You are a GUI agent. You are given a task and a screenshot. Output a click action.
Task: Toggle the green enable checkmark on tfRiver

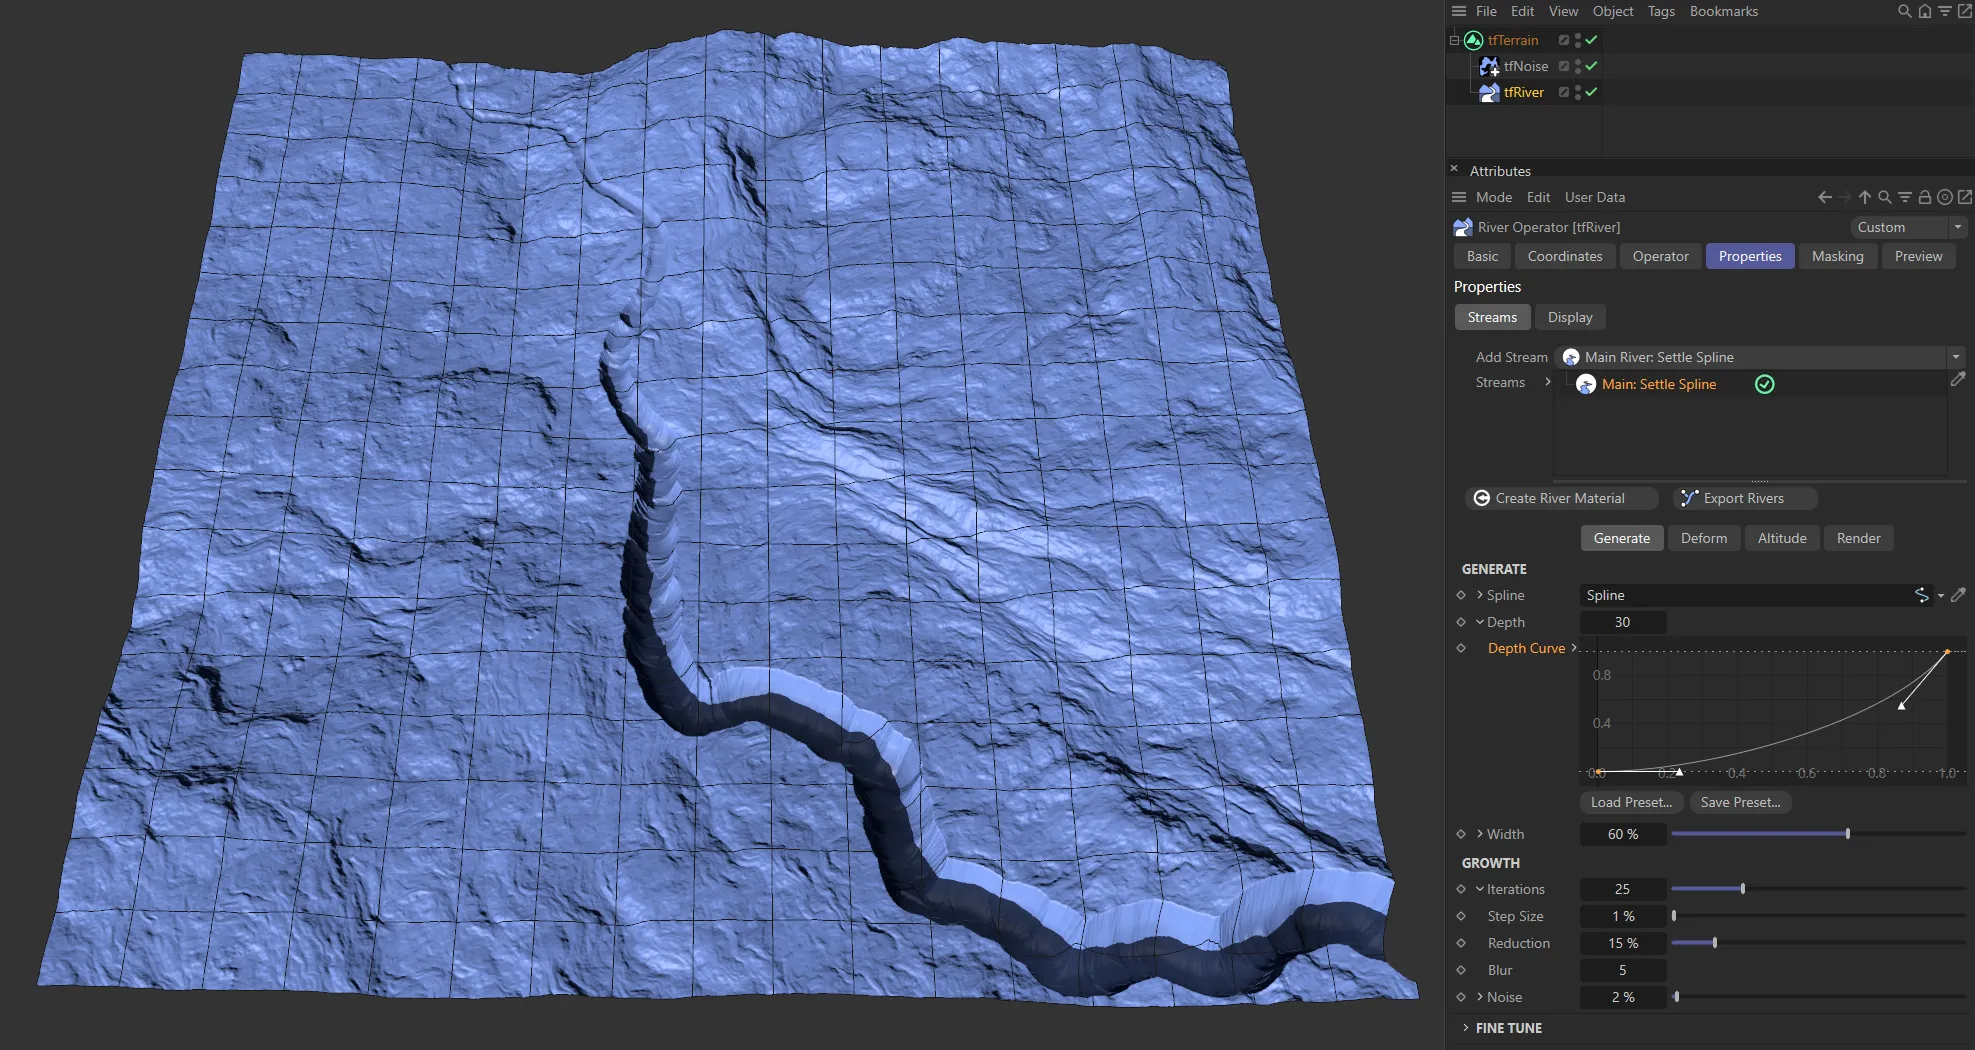pyautogui.click(x=1592, y=92)
